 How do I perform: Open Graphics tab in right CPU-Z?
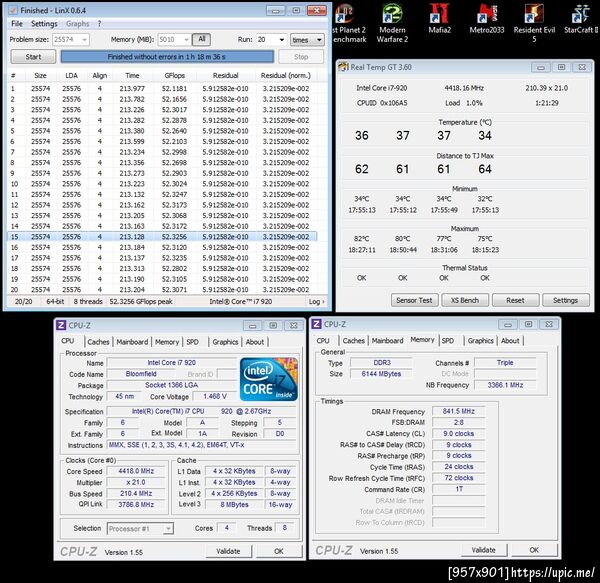pos(481,340)
